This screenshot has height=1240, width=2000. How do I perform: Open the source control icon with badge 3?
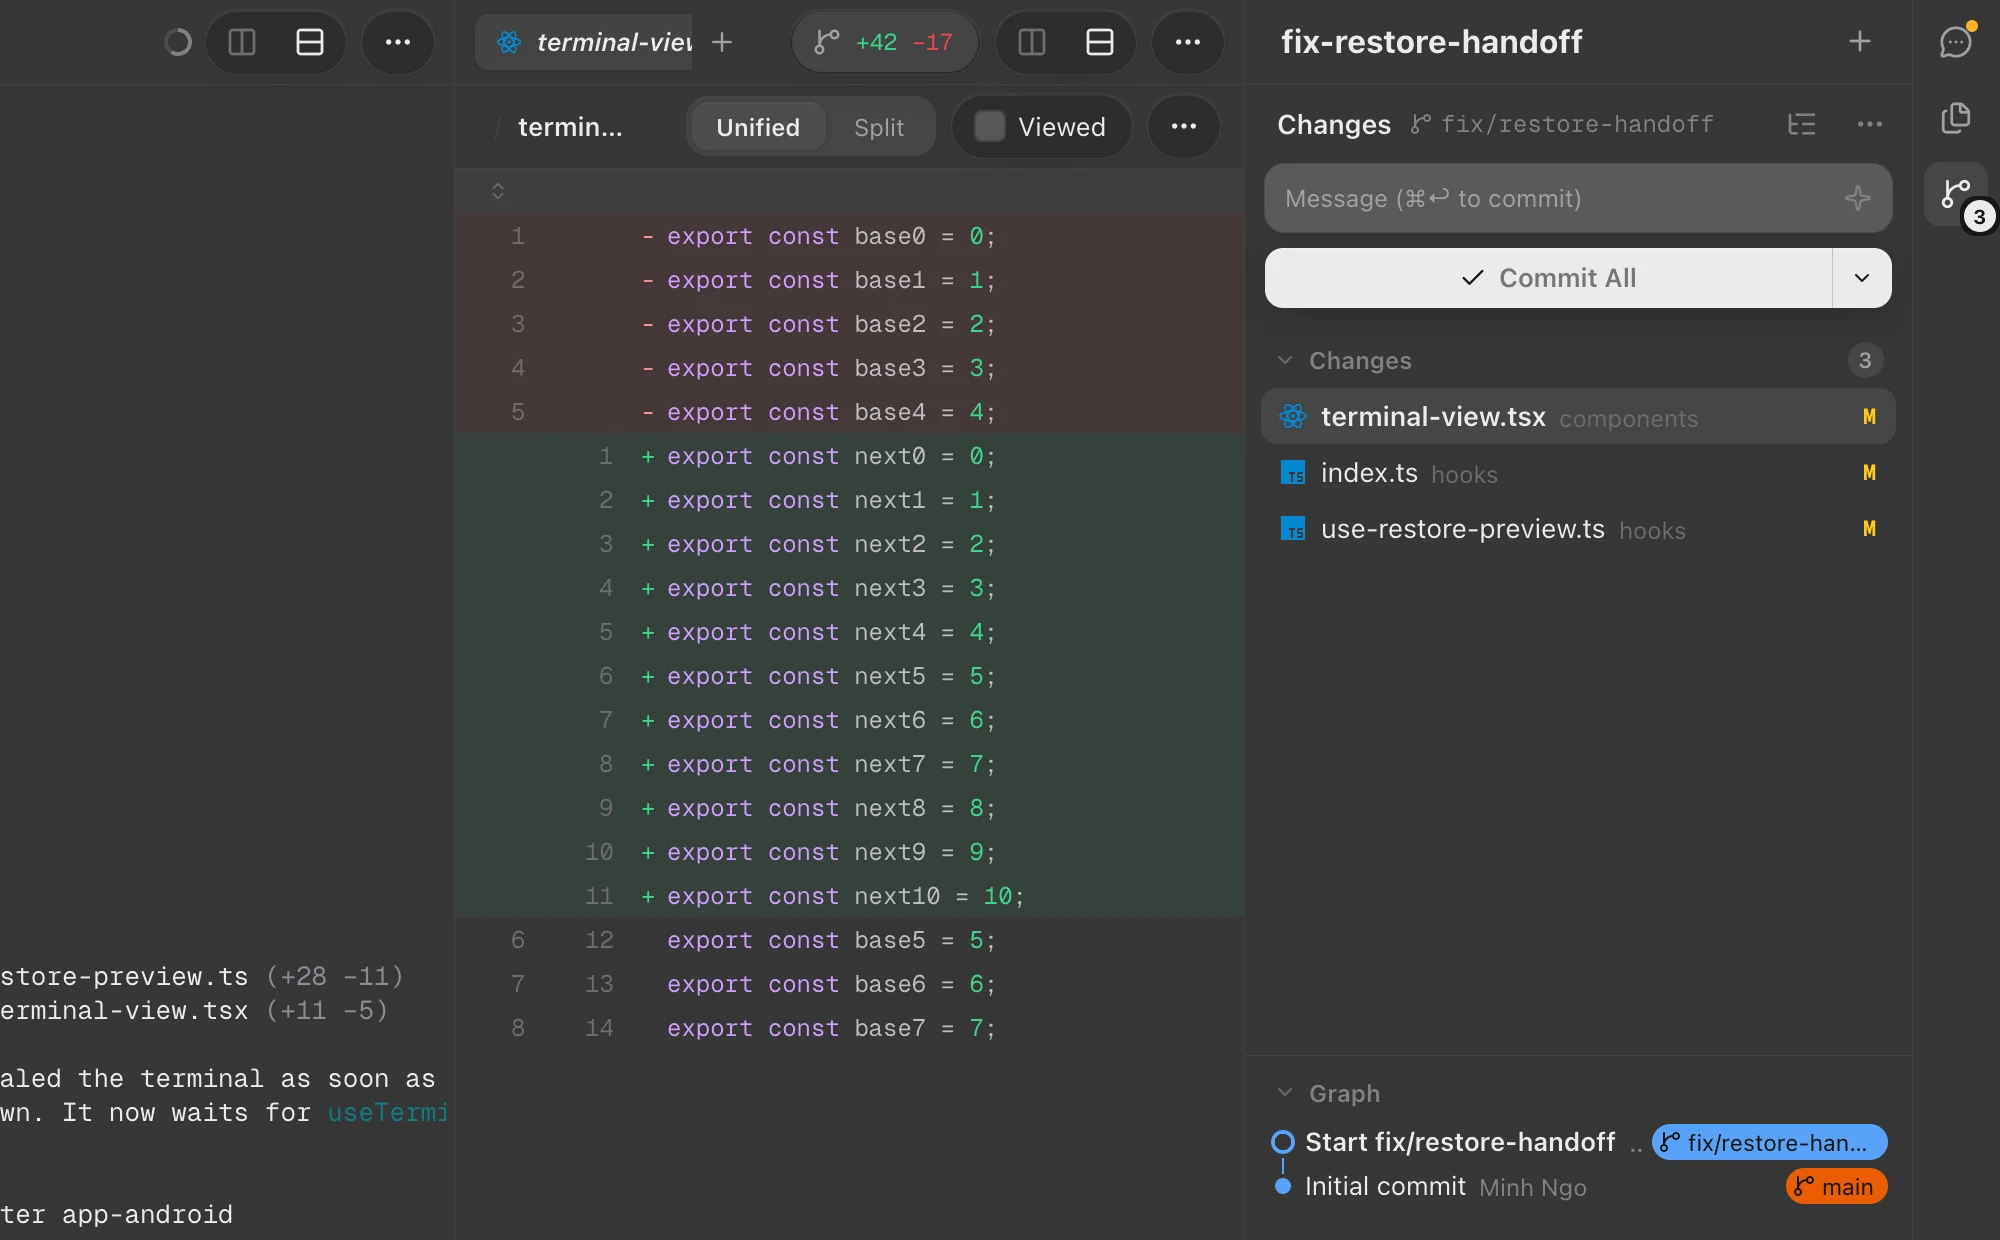click(1957, 194)
